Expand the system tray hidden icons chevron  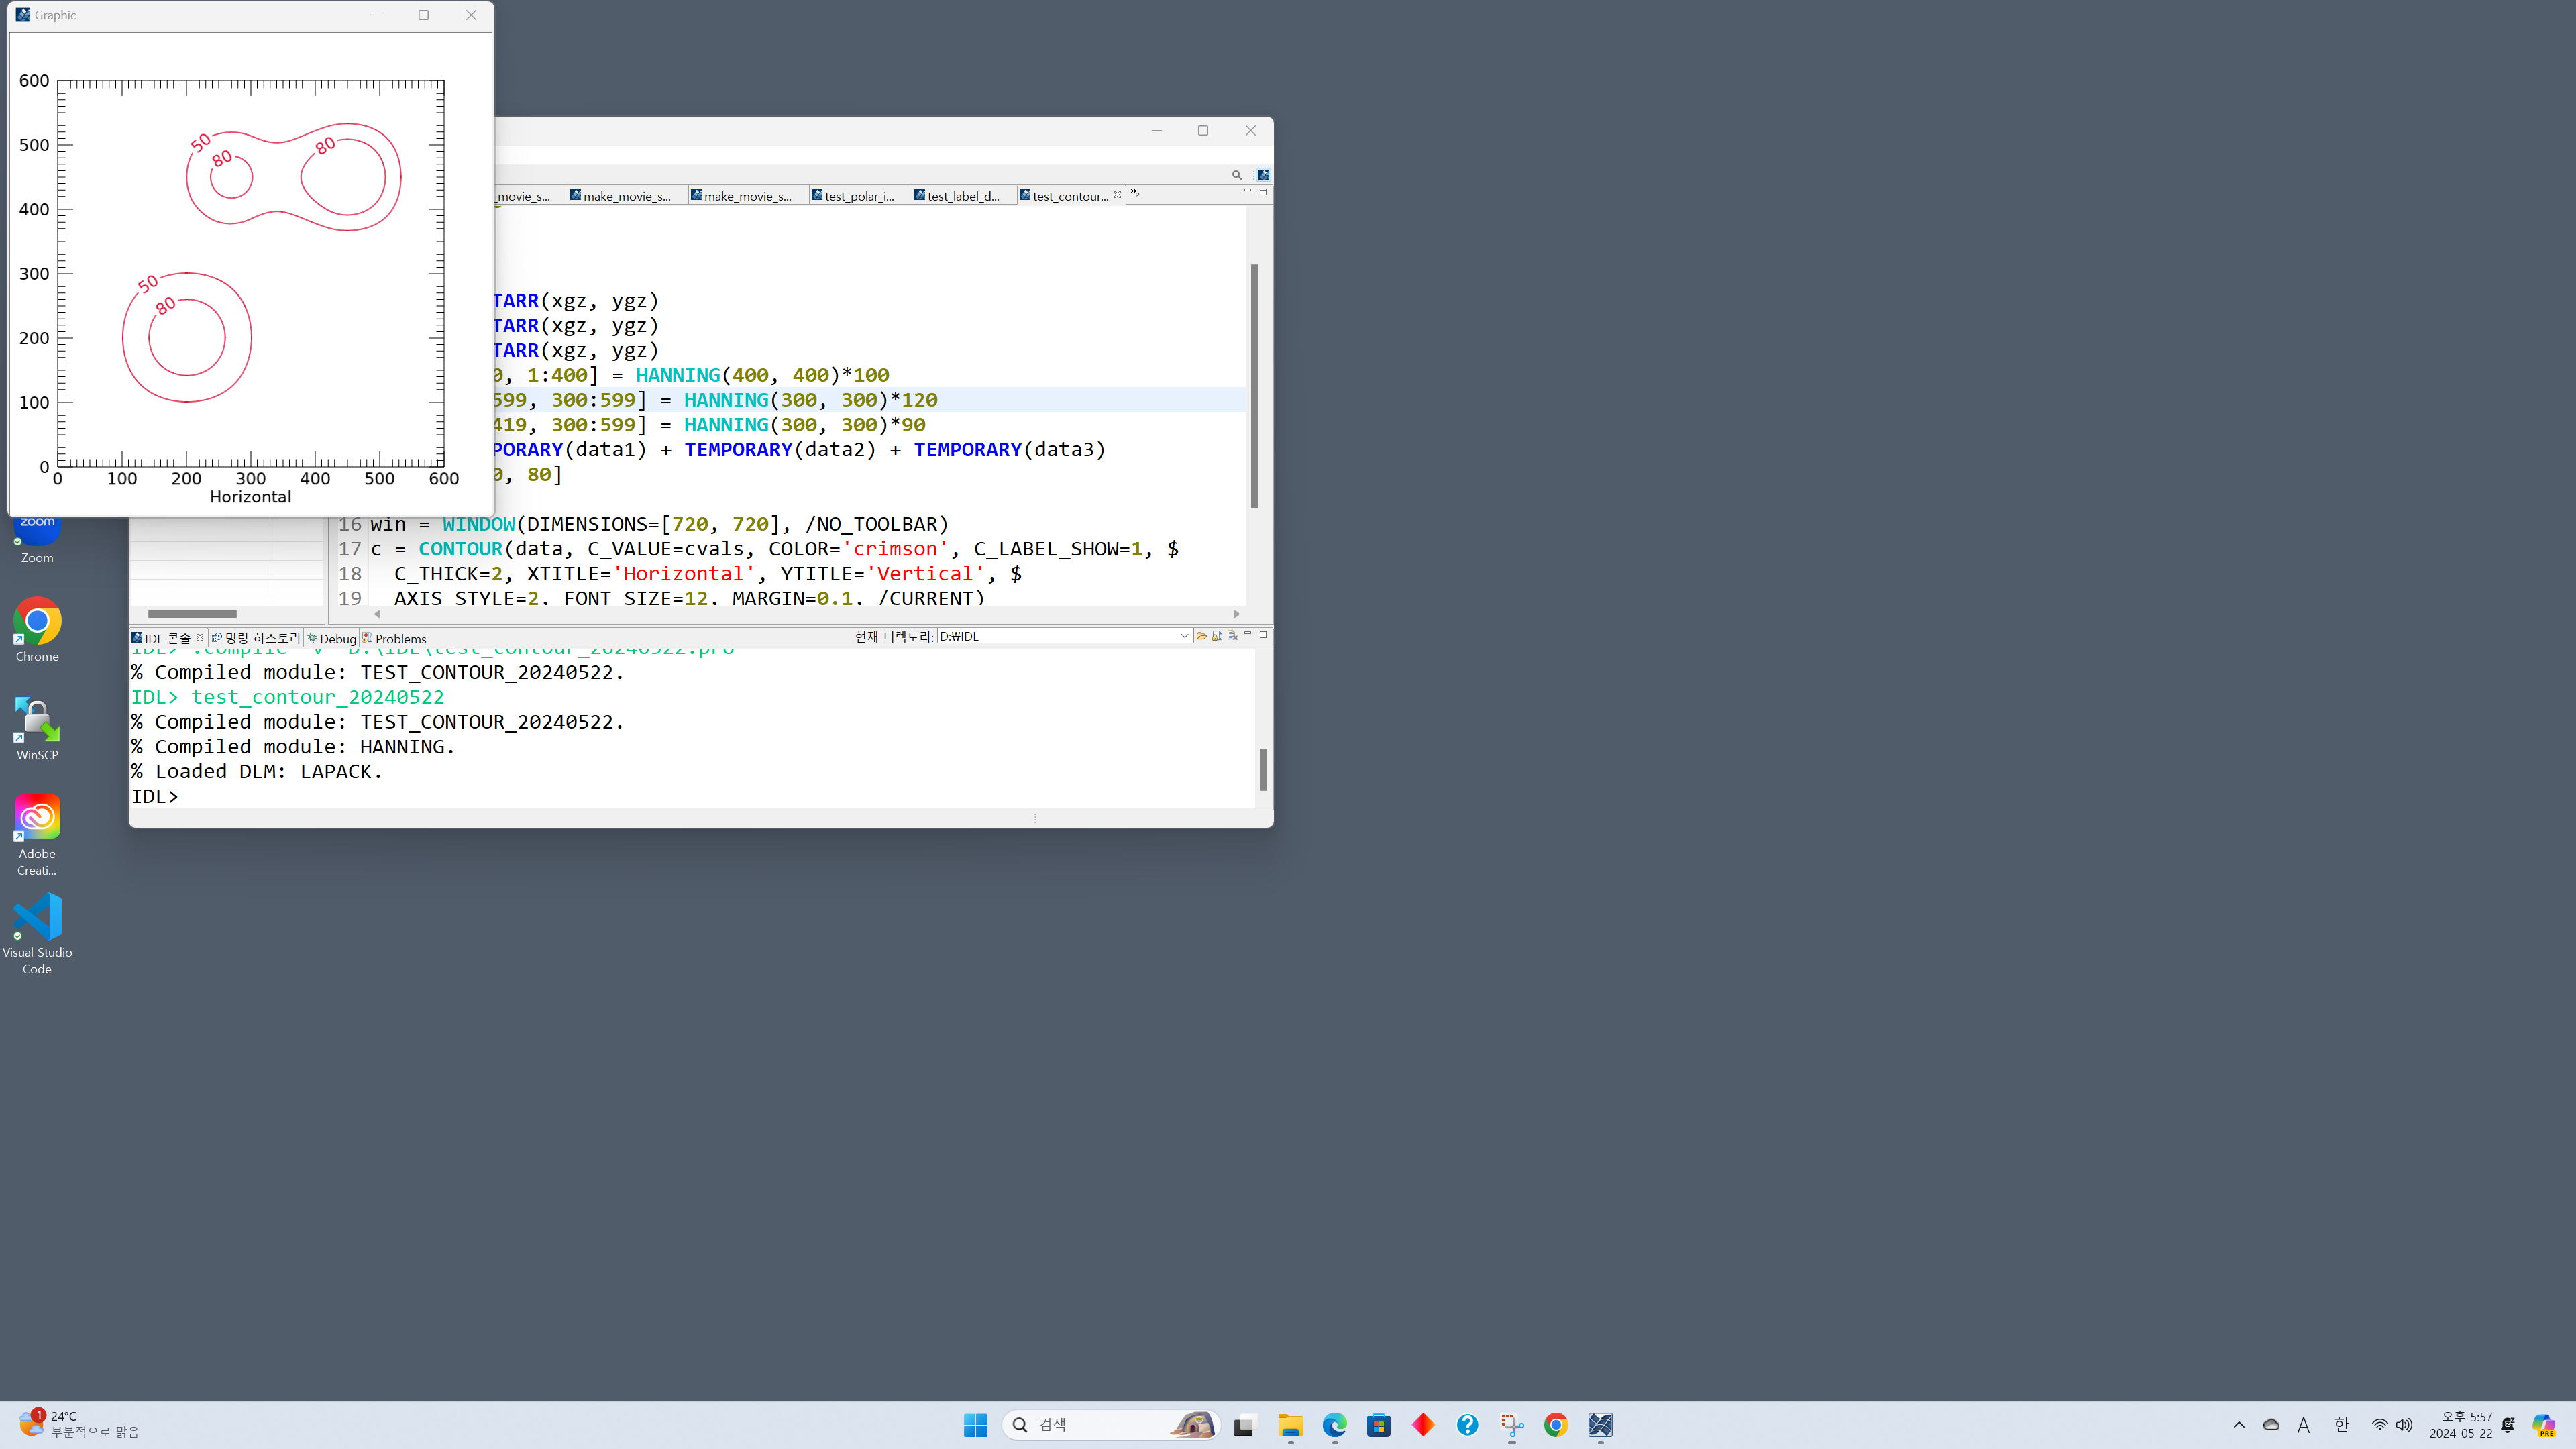[x=2239, y=1425]
